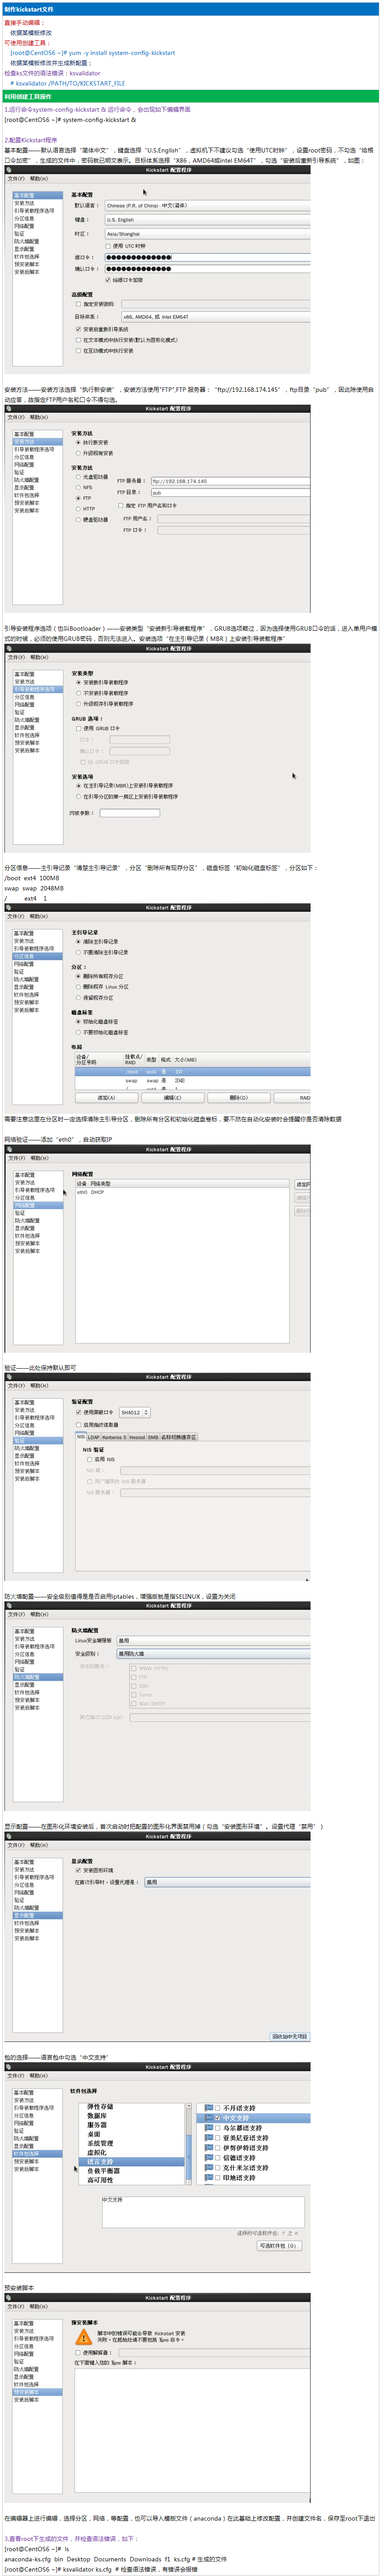Image resolution: width=382 pixels, height=2576 pixels.
Task: Toggle the 给根口令加密 checkbox
Action: pyautogui.click(x=108, y=280)
